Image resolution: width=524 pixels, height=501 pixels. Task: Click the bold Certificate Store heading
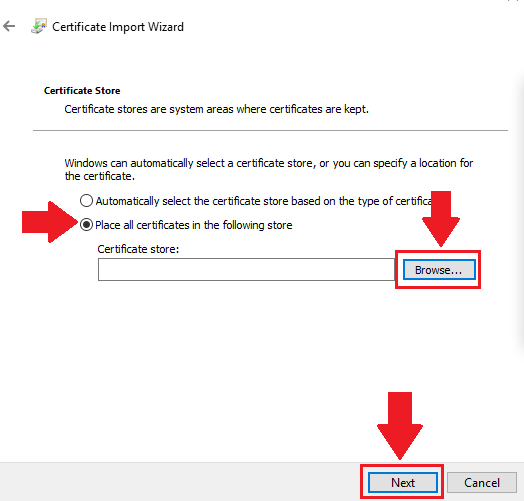82,91
